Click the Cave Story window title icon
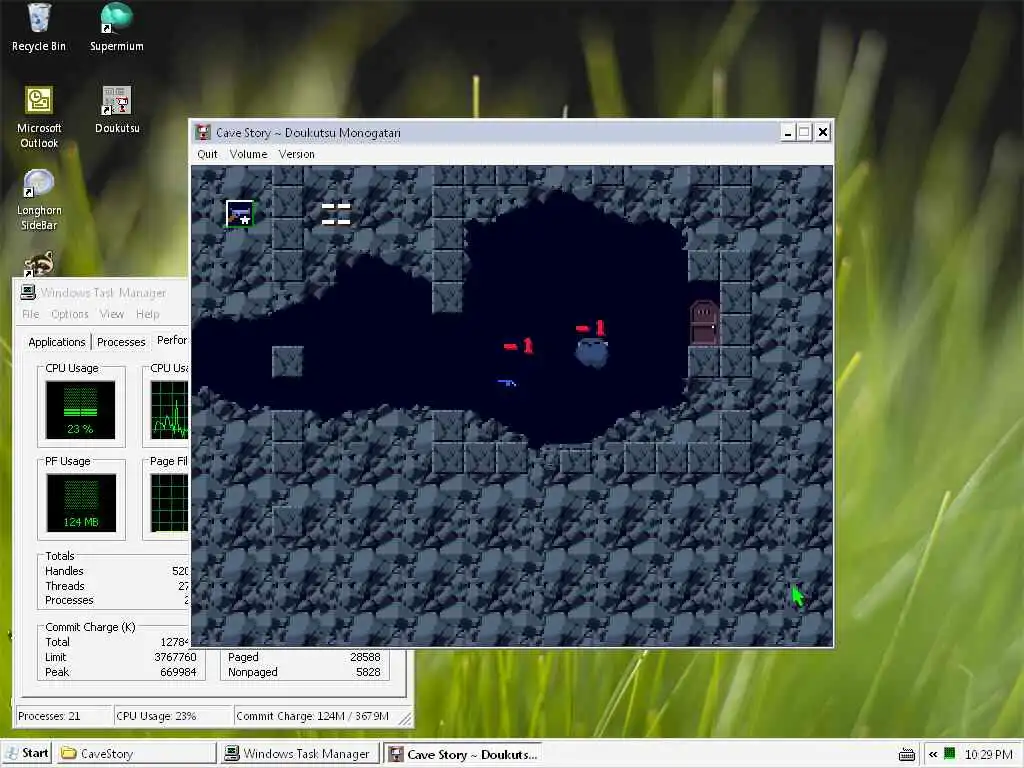 pos(203,133)
